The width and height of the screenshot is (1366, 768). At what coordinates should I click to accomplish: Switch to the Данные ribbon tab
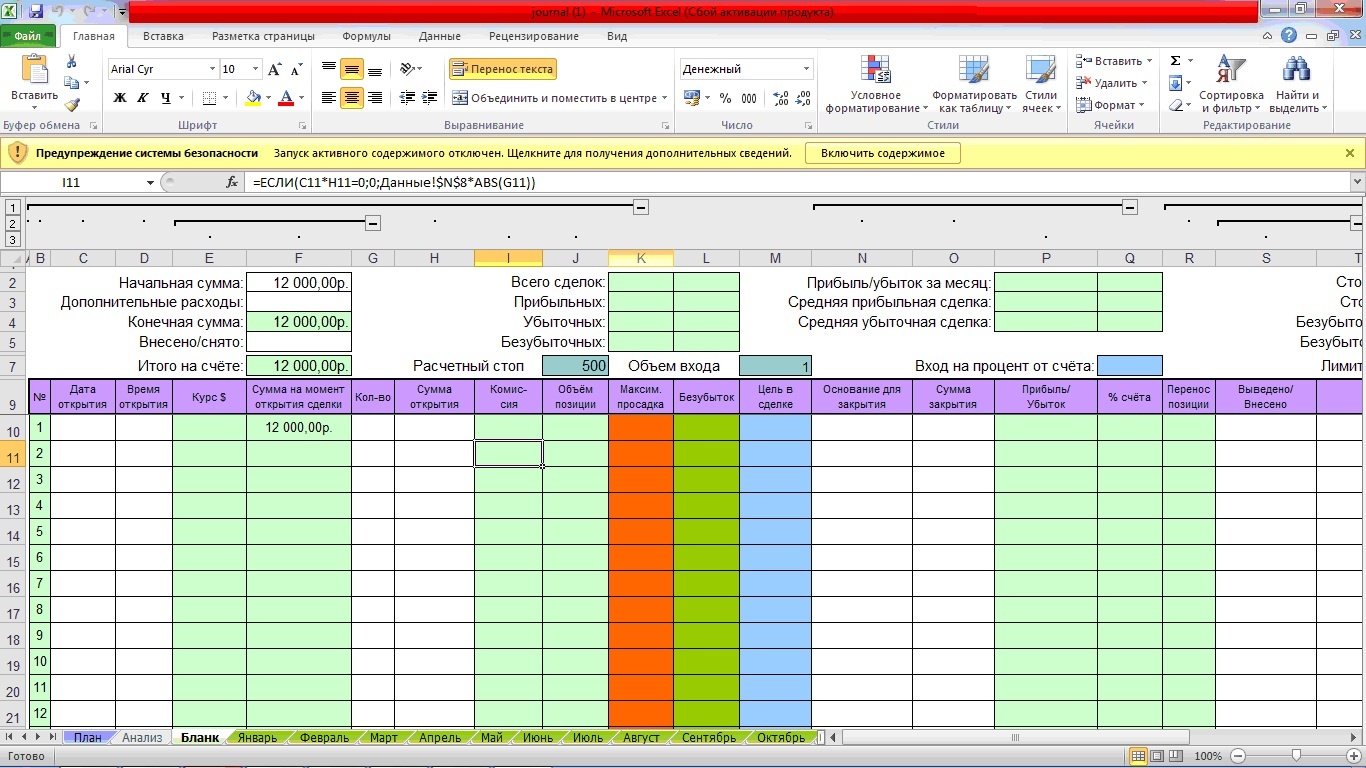[x=440, y=36]
